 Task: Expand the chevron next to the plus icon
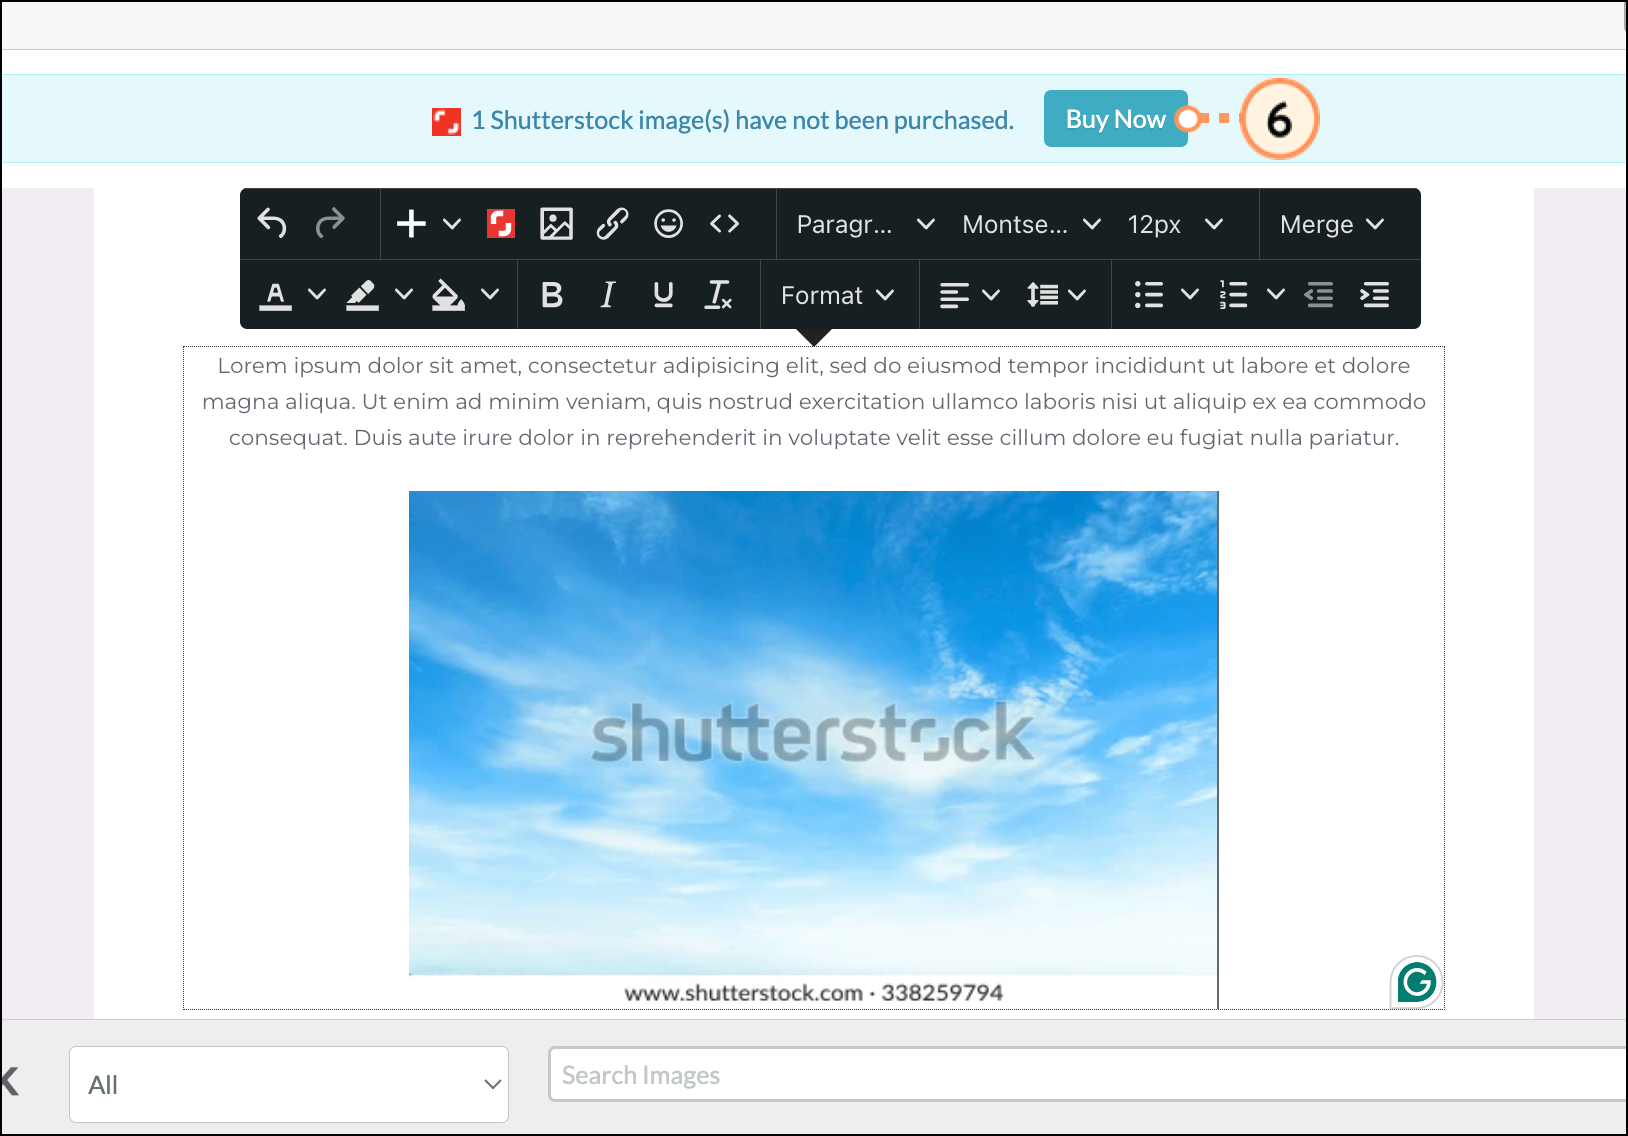coord(452,224)
